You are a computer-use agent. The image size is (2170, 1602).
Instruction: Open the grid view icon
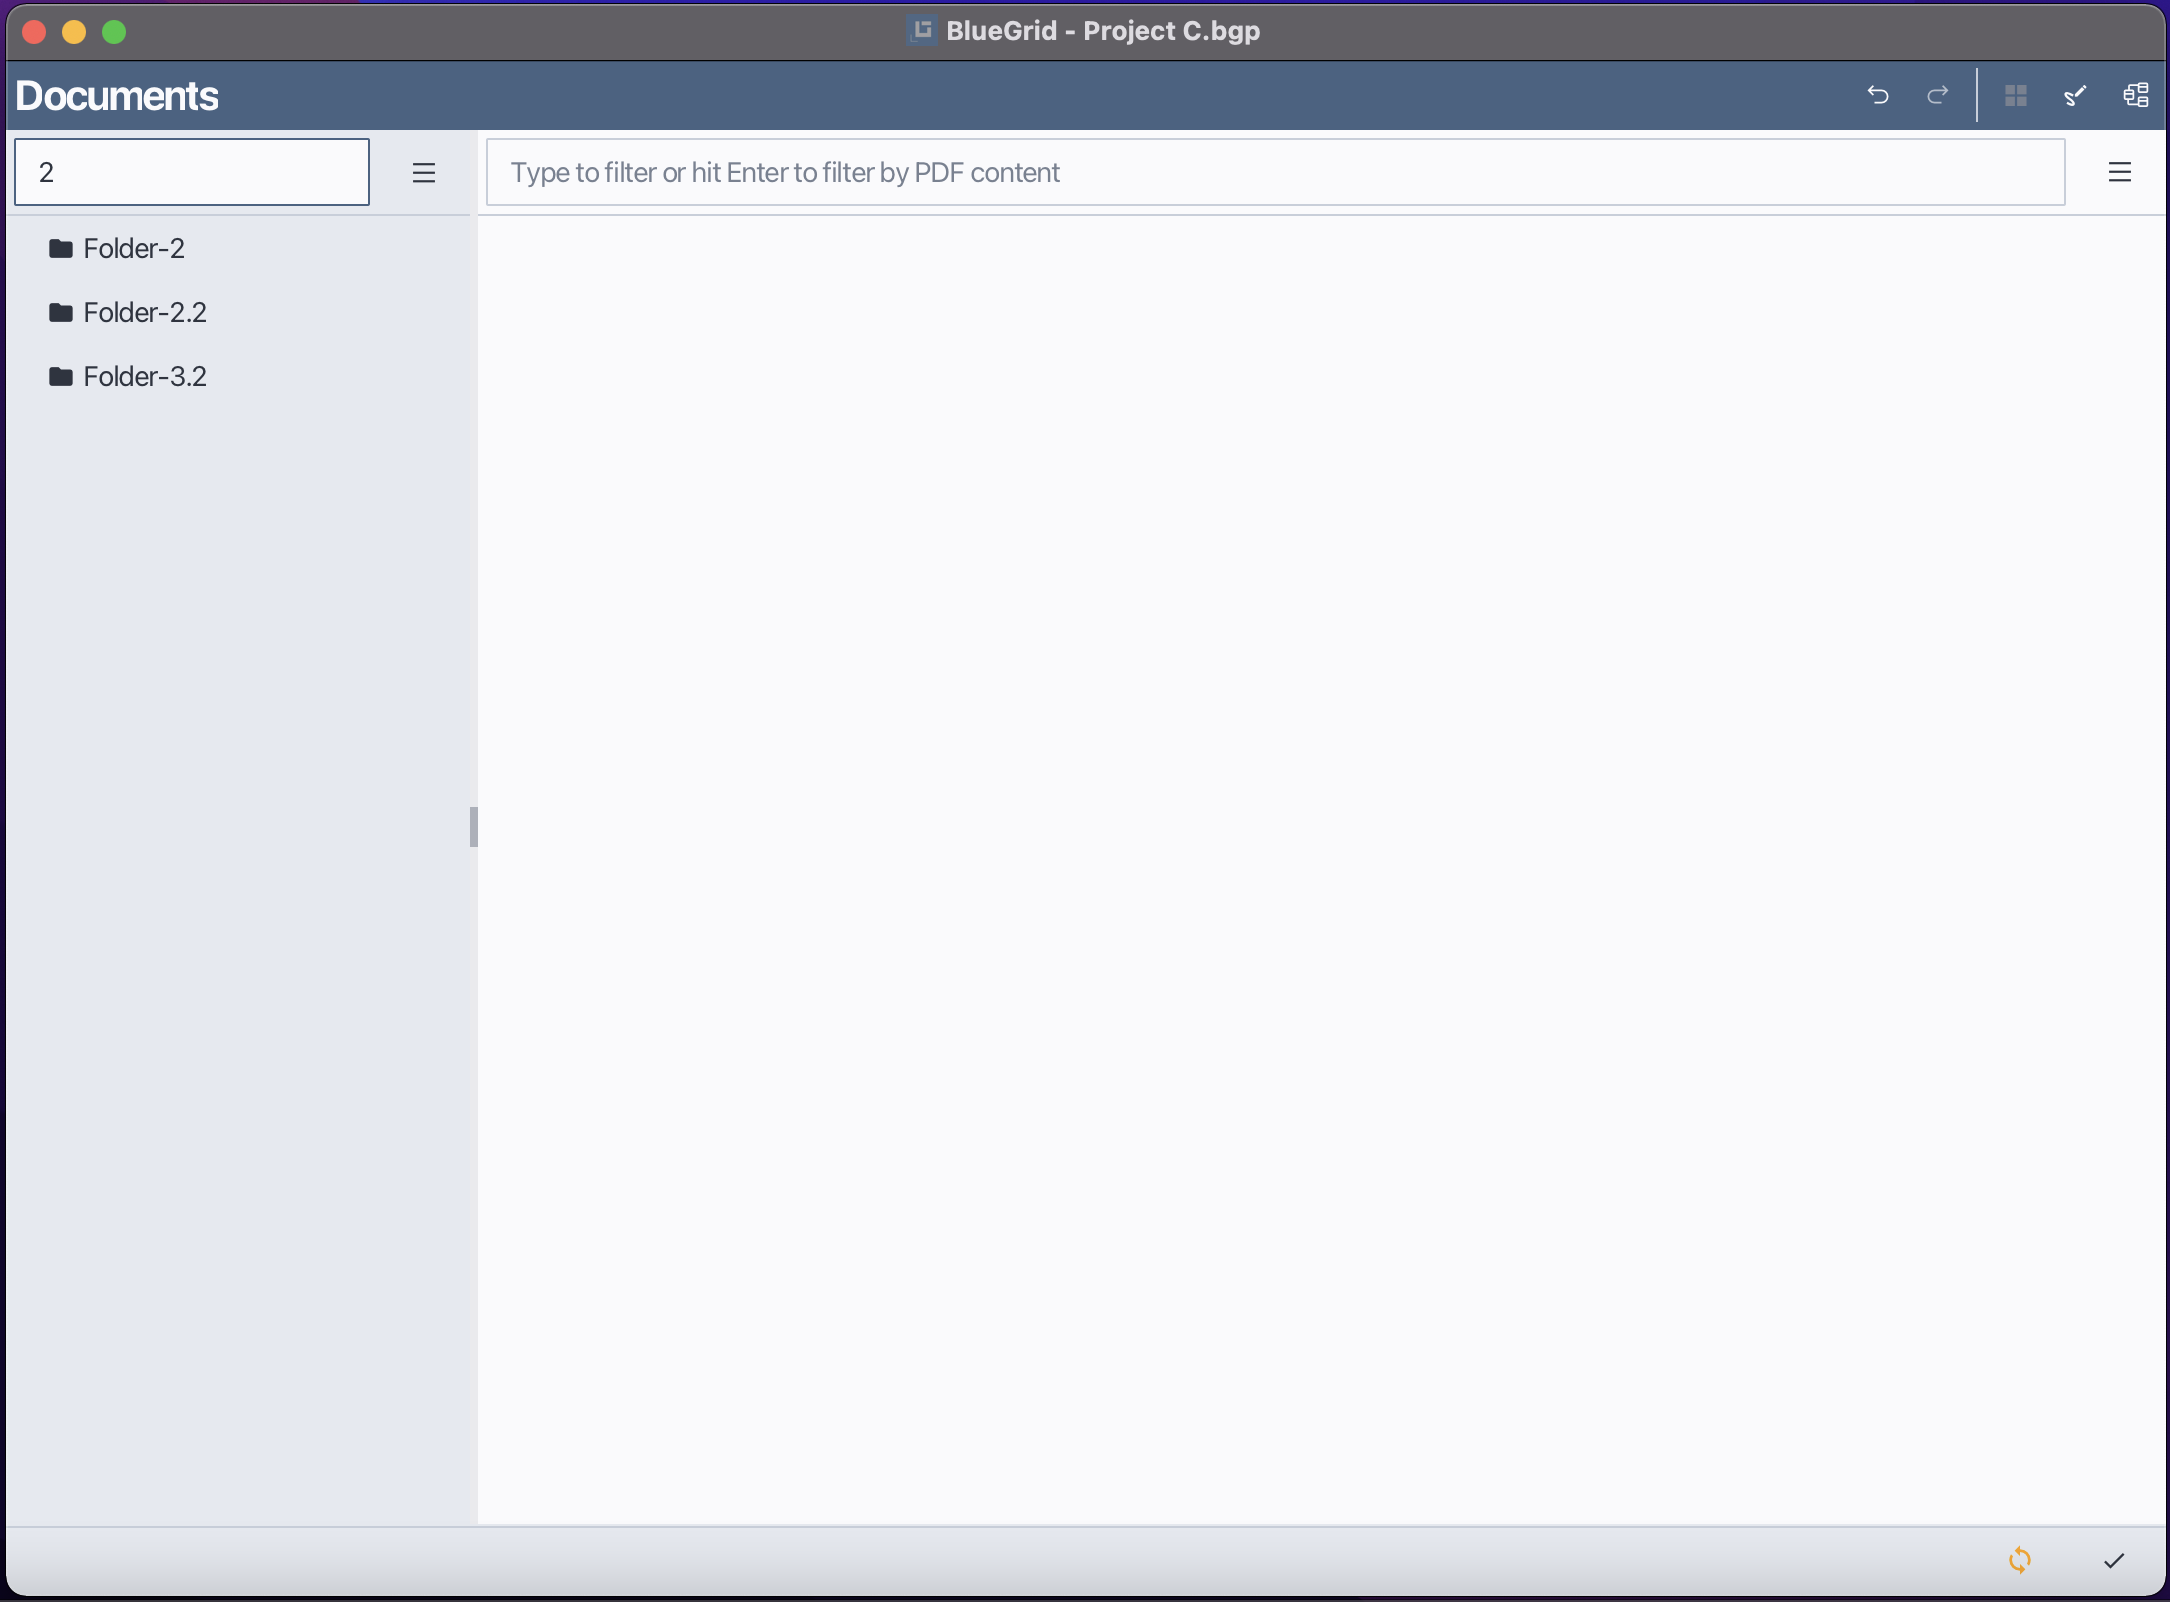(x=2017, y=95)
